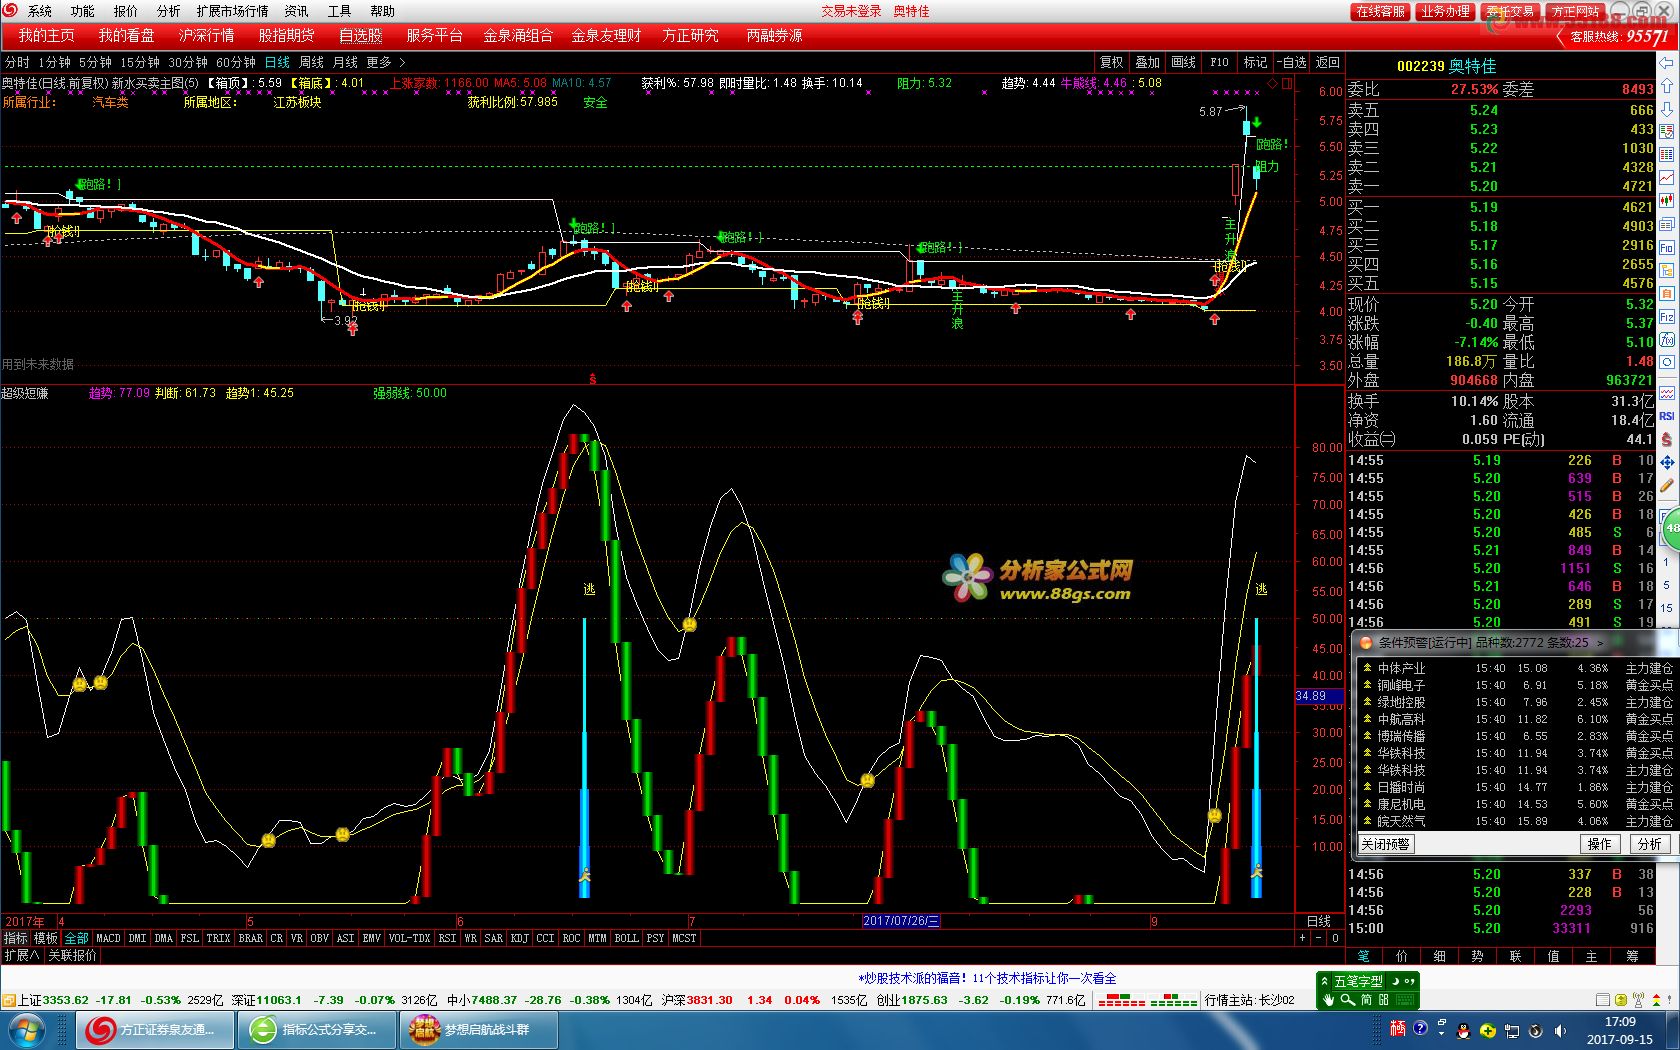Click the circle icon below f(x) in sidebar
Image resolution: width=1680 pixels, height=1050 pixels.
[1667, 361]
